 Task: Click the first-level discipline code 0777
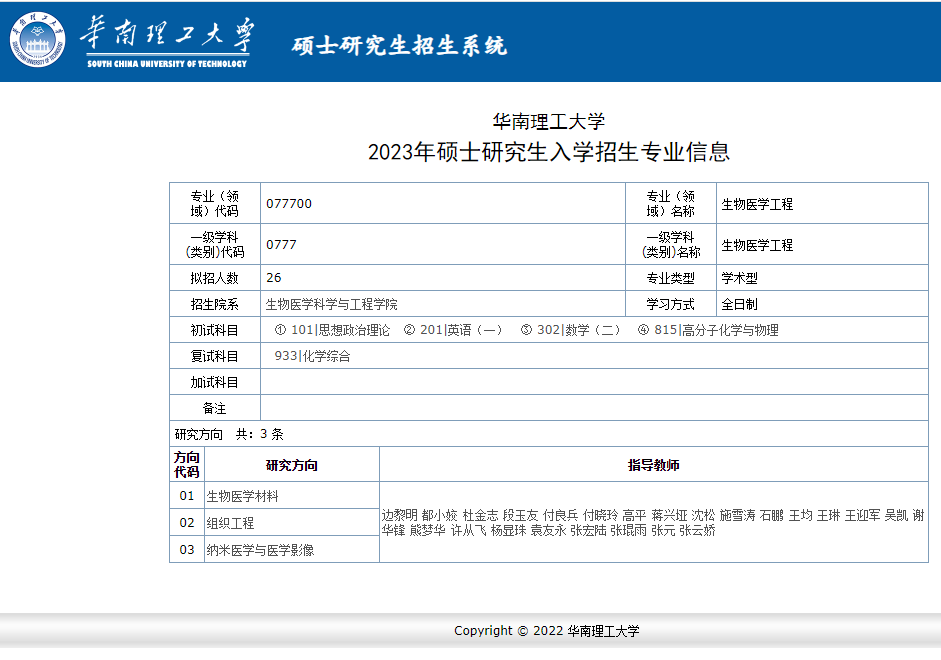pyautogui.click(x=281, y=245)
